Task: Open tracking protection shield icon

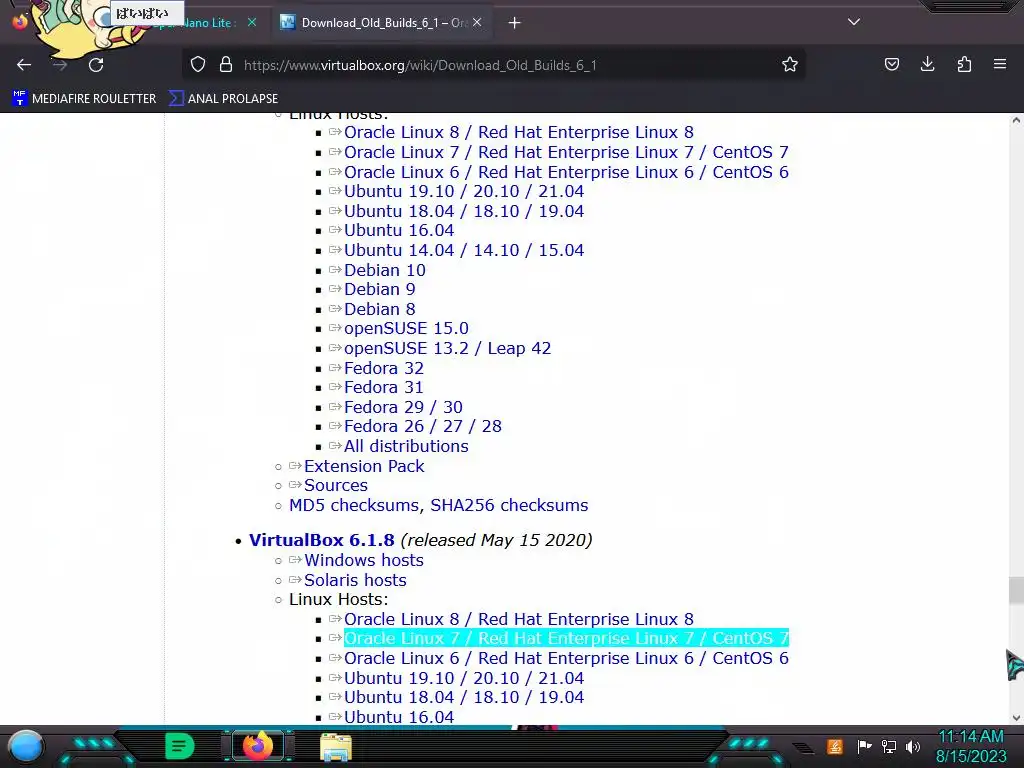Action: 198,65
